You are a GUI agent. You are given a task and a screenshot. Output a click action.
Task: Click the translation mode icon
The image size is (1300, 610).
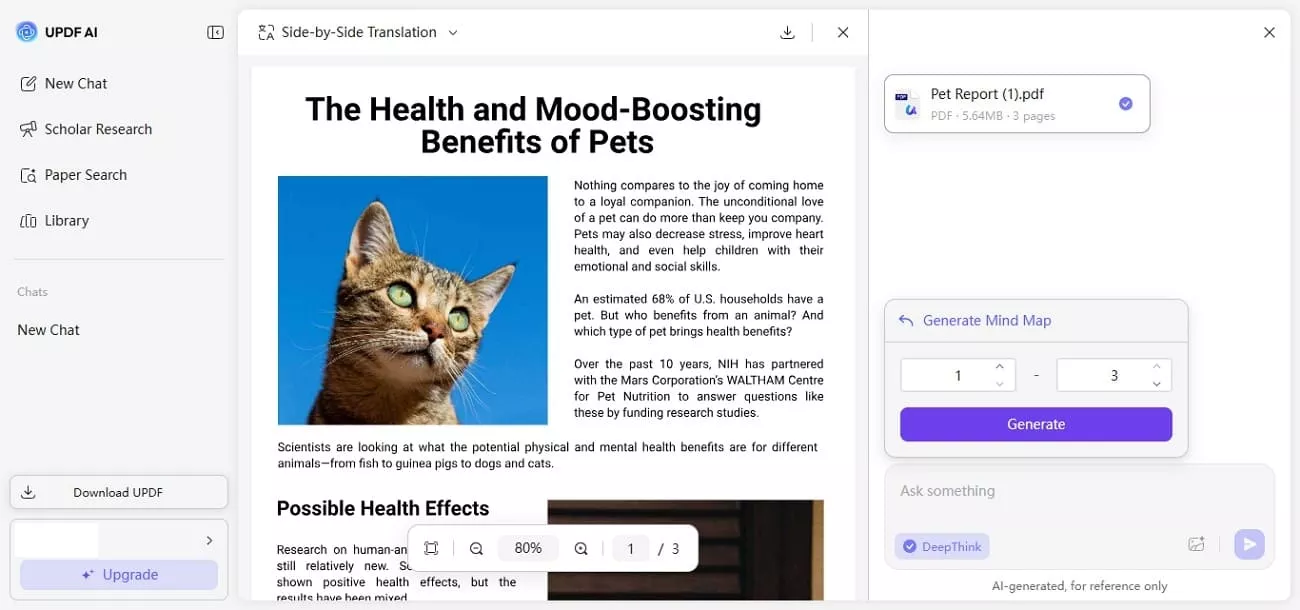(x=266, y=32)
